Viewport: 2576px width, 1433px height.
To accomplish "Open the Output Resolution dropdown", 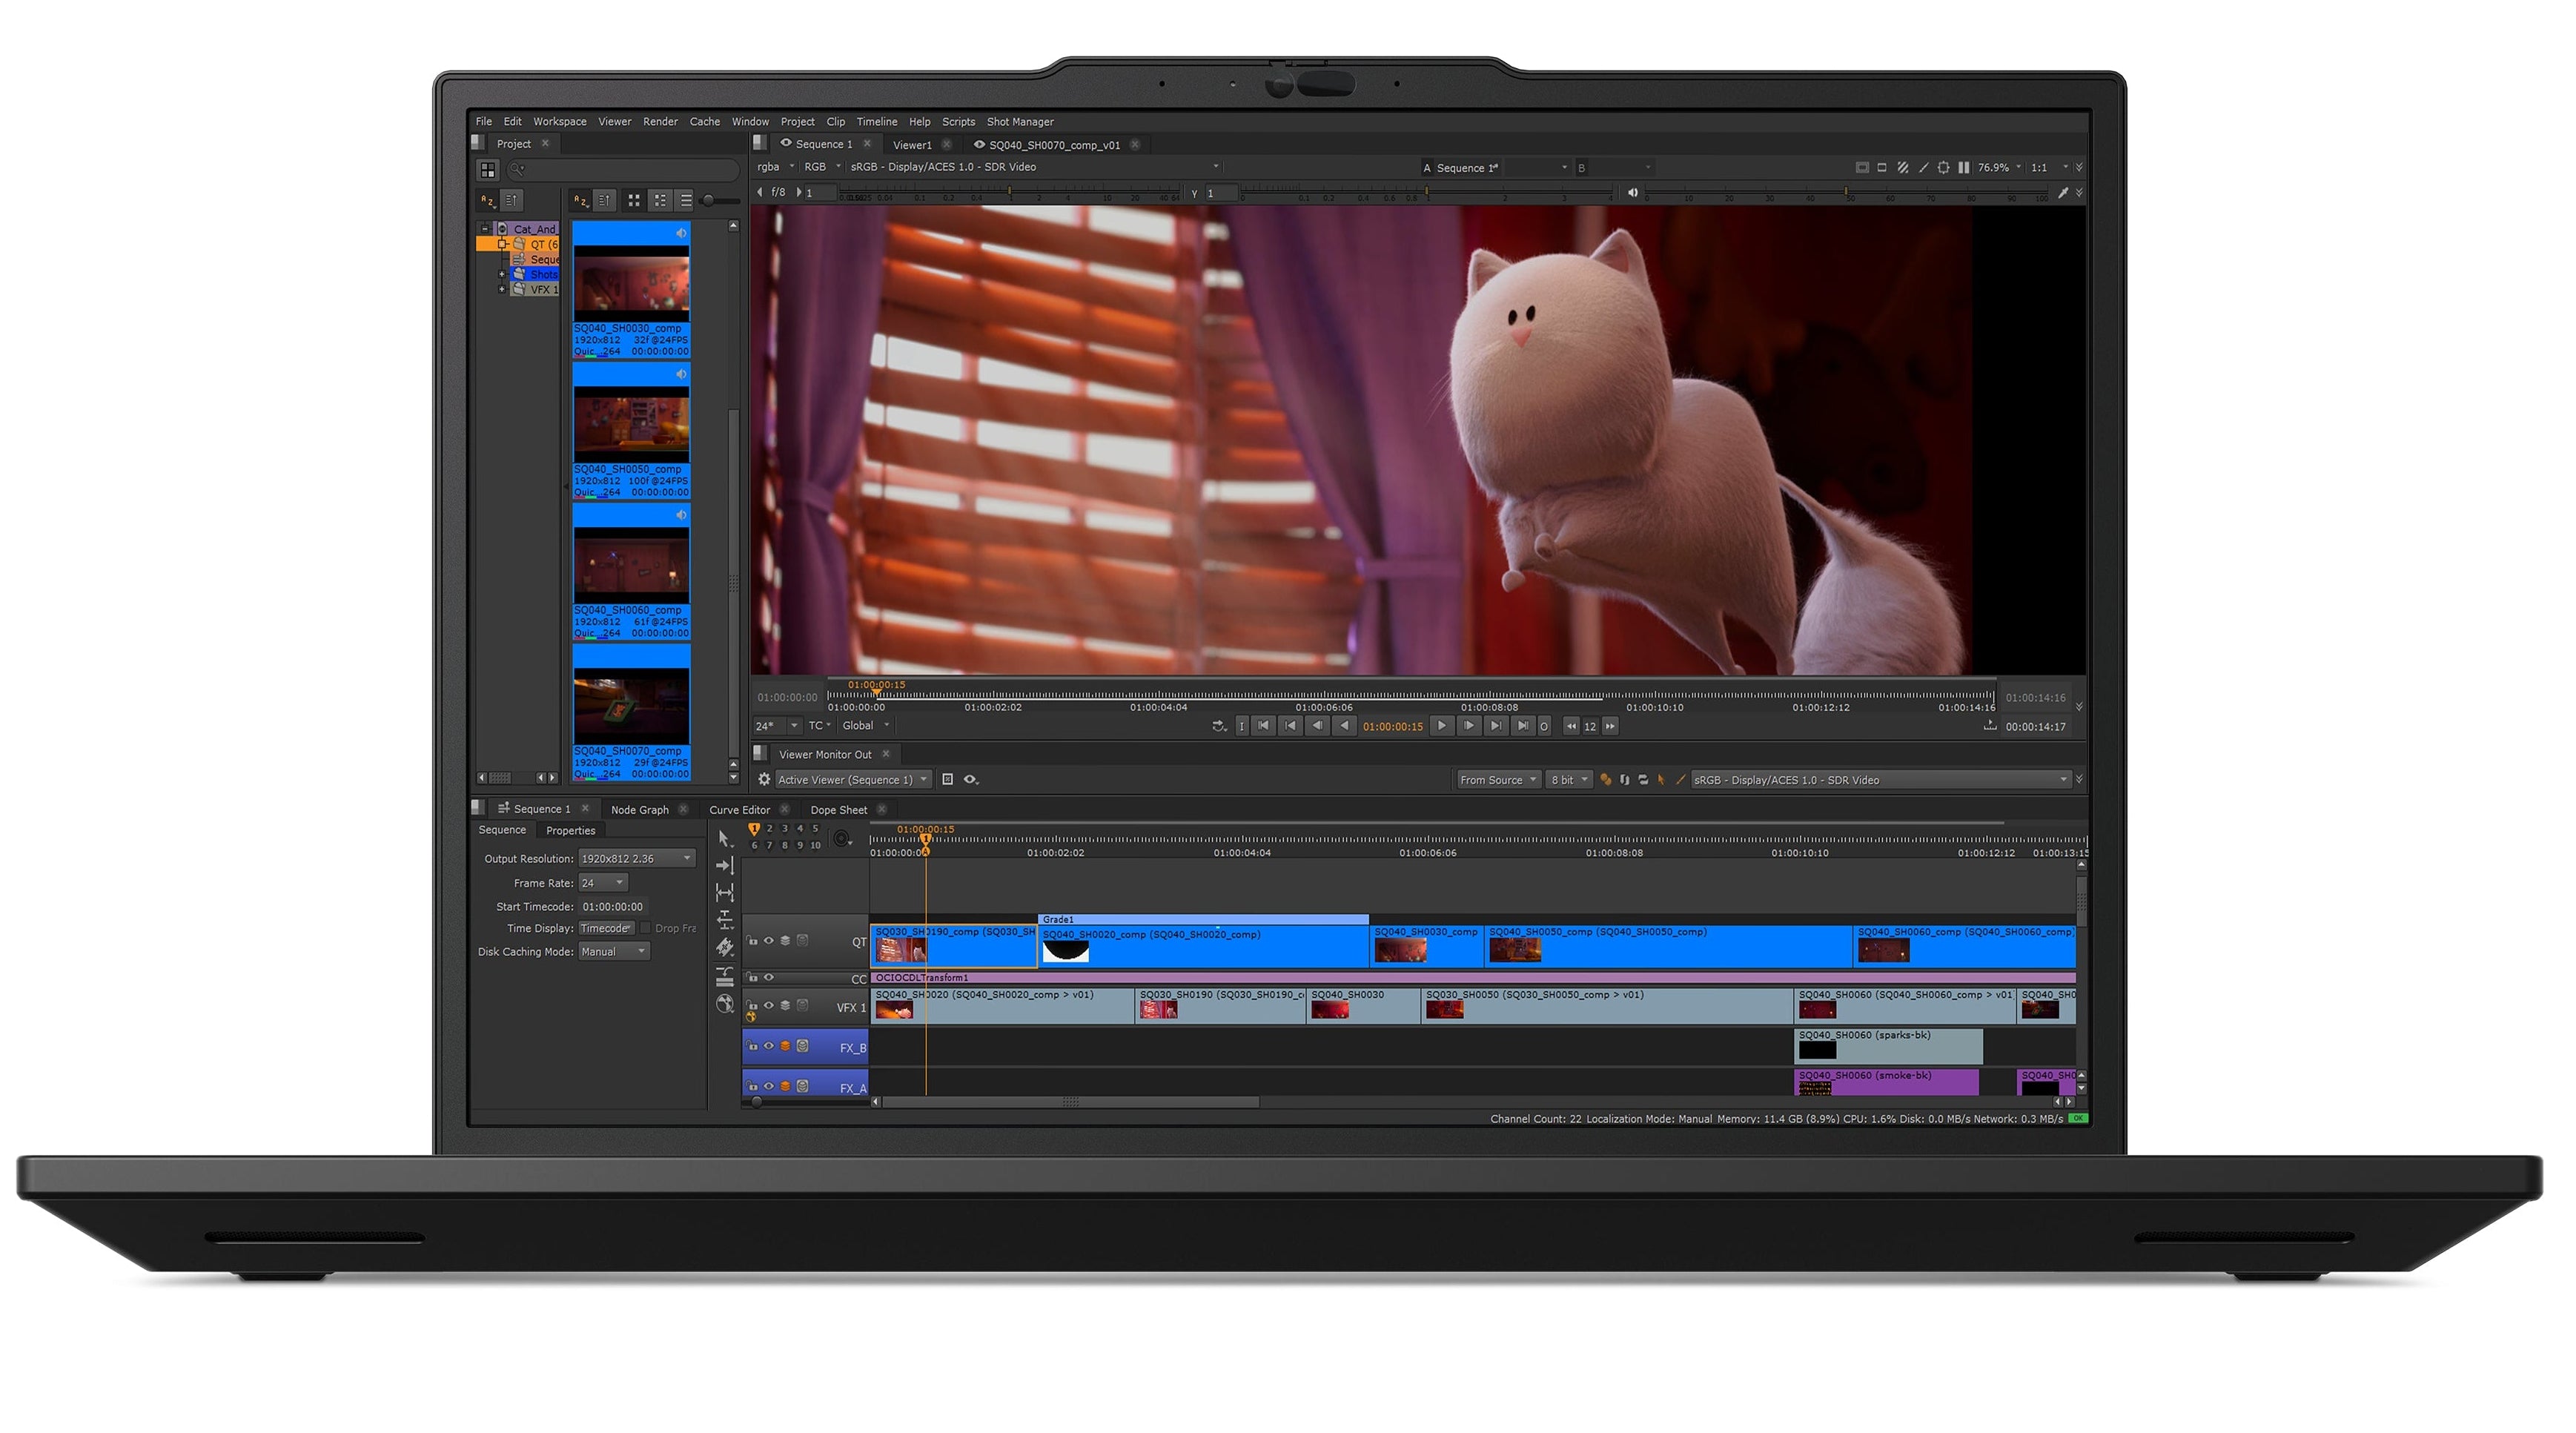I will (x=637, y=859).
